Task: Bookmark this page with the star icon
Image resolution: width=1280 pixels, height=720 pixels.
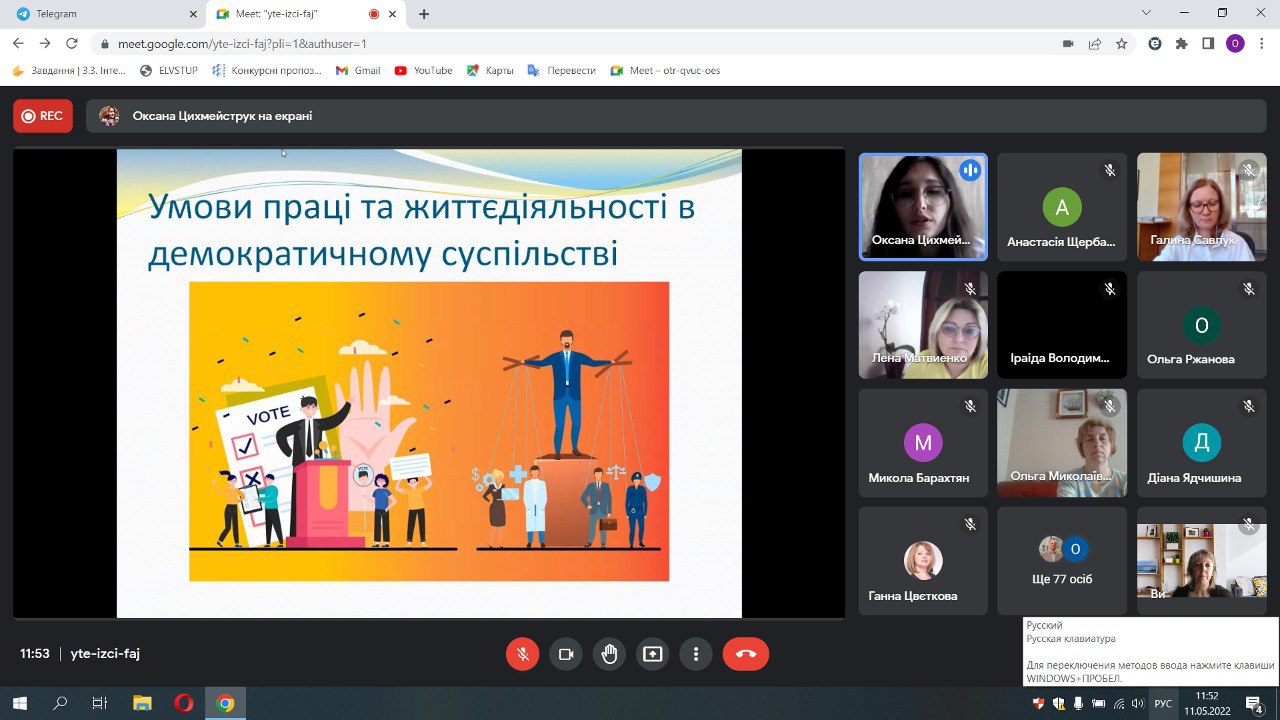Action: coord(1122,45)
